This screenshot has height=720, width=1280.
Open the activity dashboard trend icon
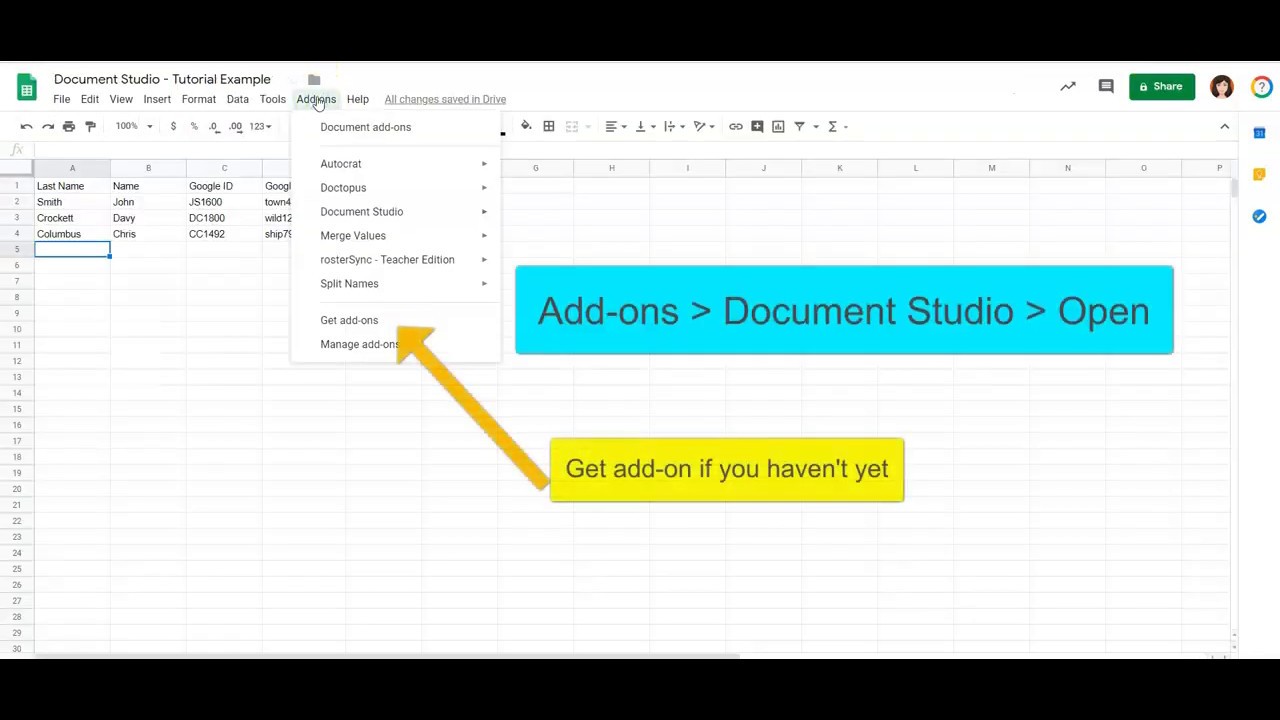1068,87
